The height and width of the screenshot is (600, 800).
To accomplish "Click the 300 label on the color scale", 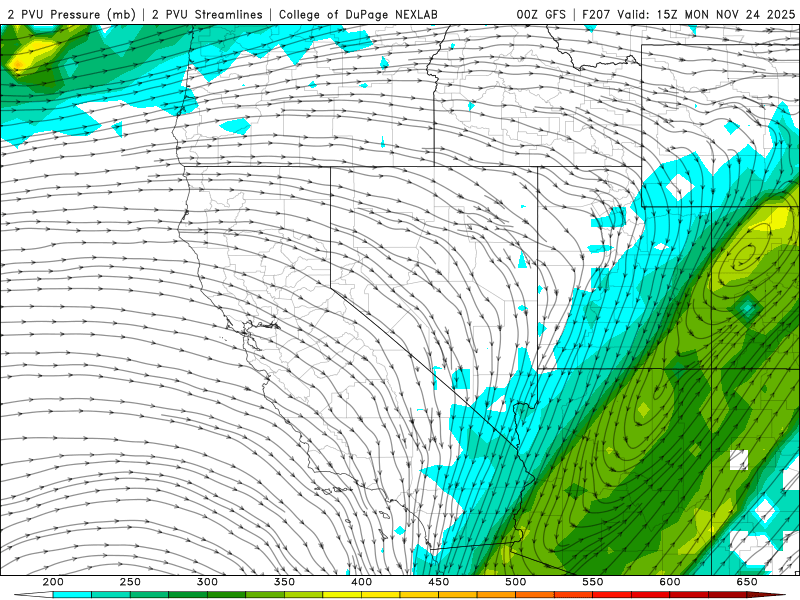I will click(207, 582).
